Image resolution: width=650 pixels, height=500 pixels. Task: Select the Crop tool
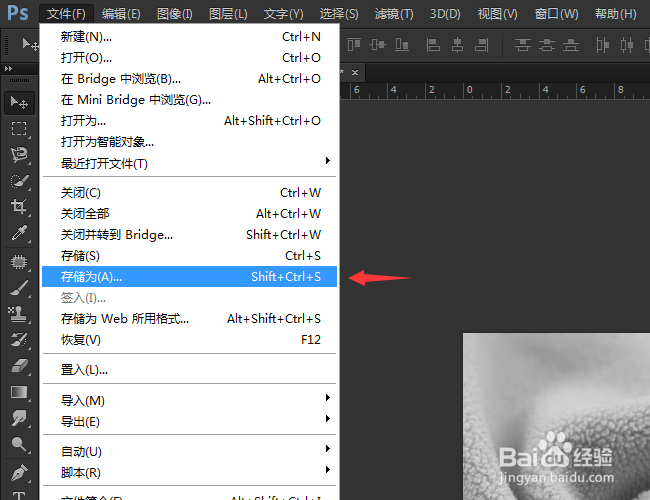(19, 206)
